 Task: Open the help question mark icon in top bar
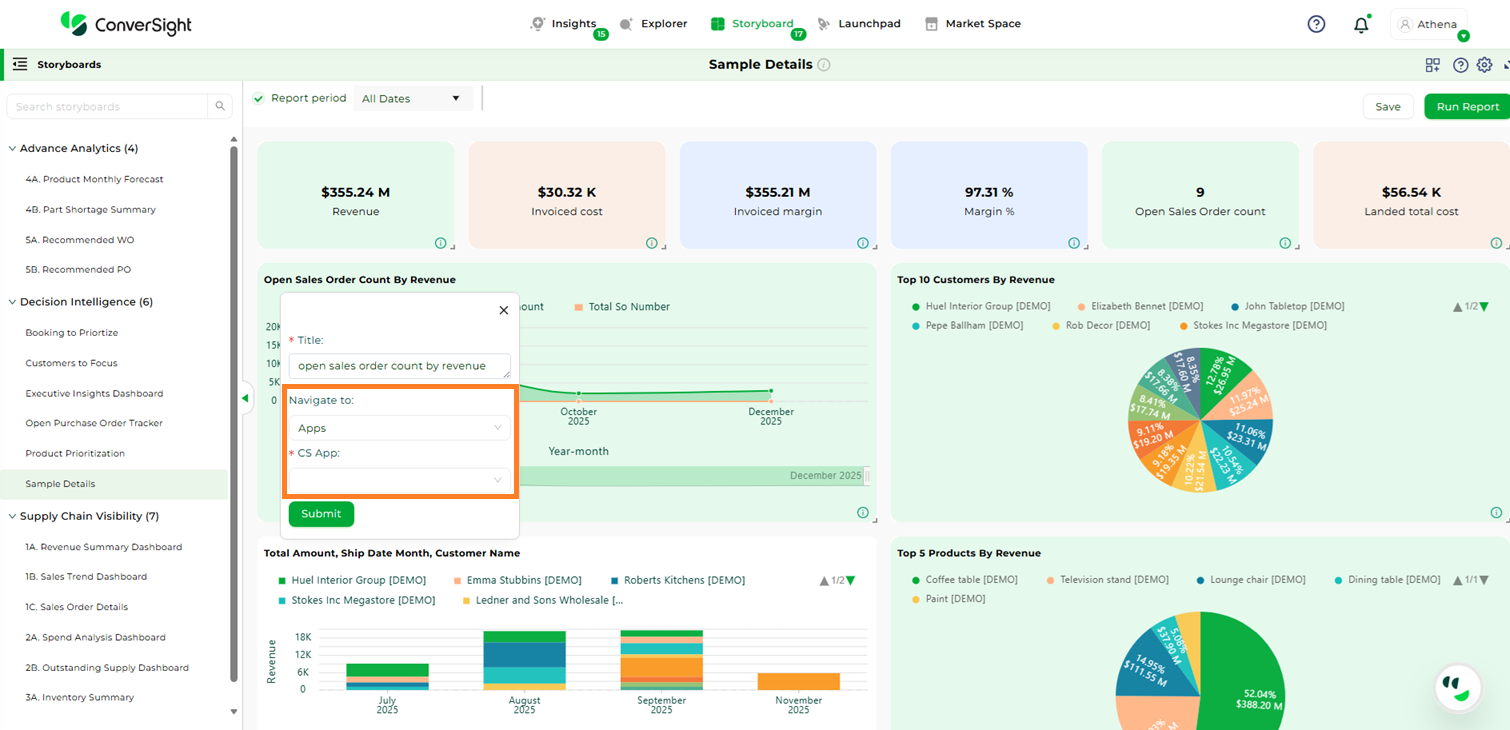(x=1316, y=24)
